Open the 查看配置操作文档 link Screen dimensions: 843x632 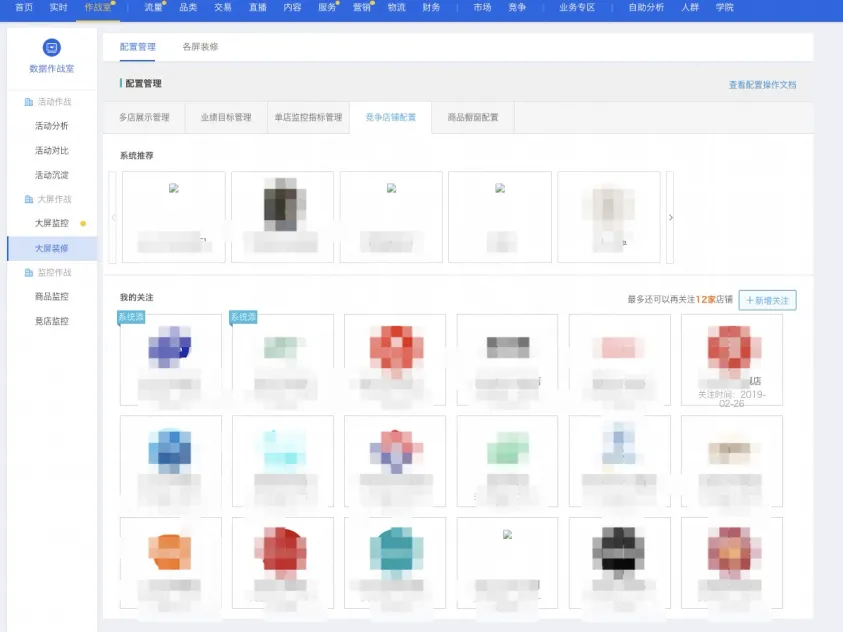[x=762, y=85]
